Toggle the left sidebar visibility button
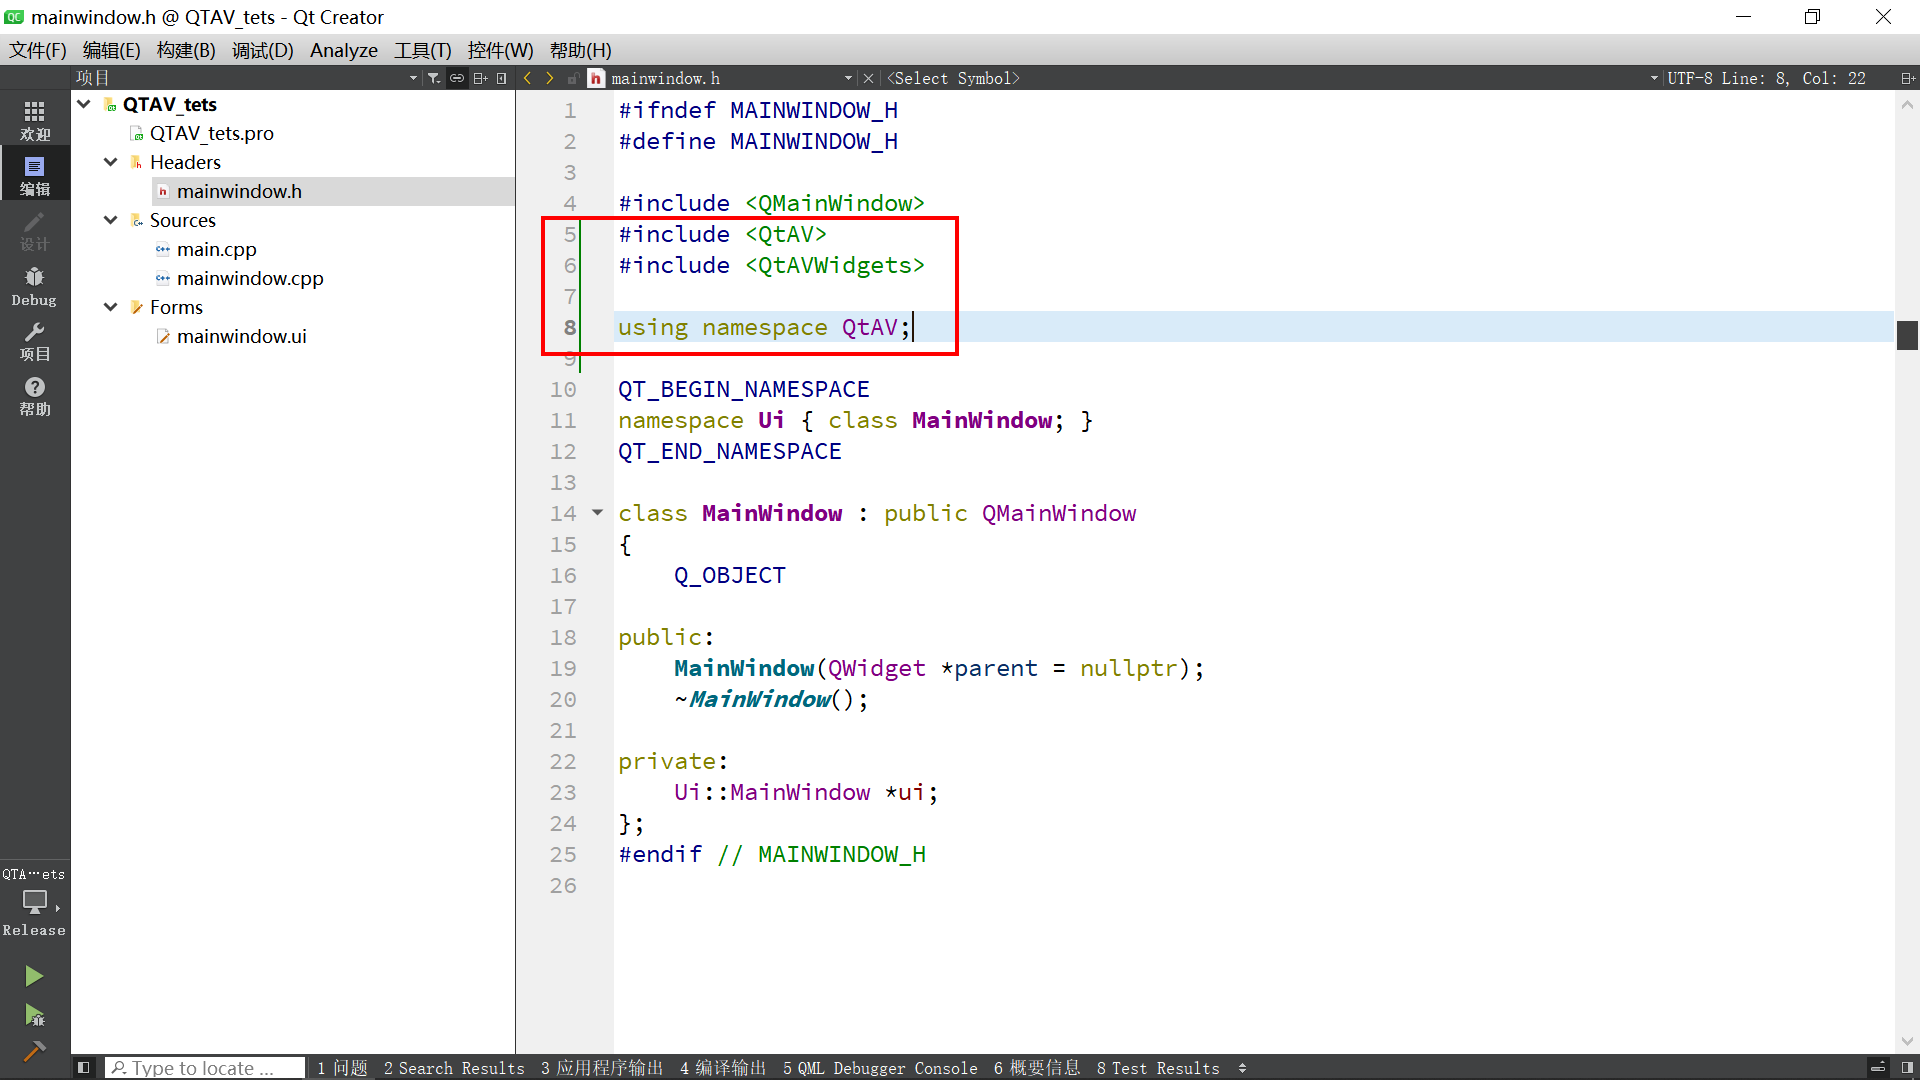 tap(84, 1068)
